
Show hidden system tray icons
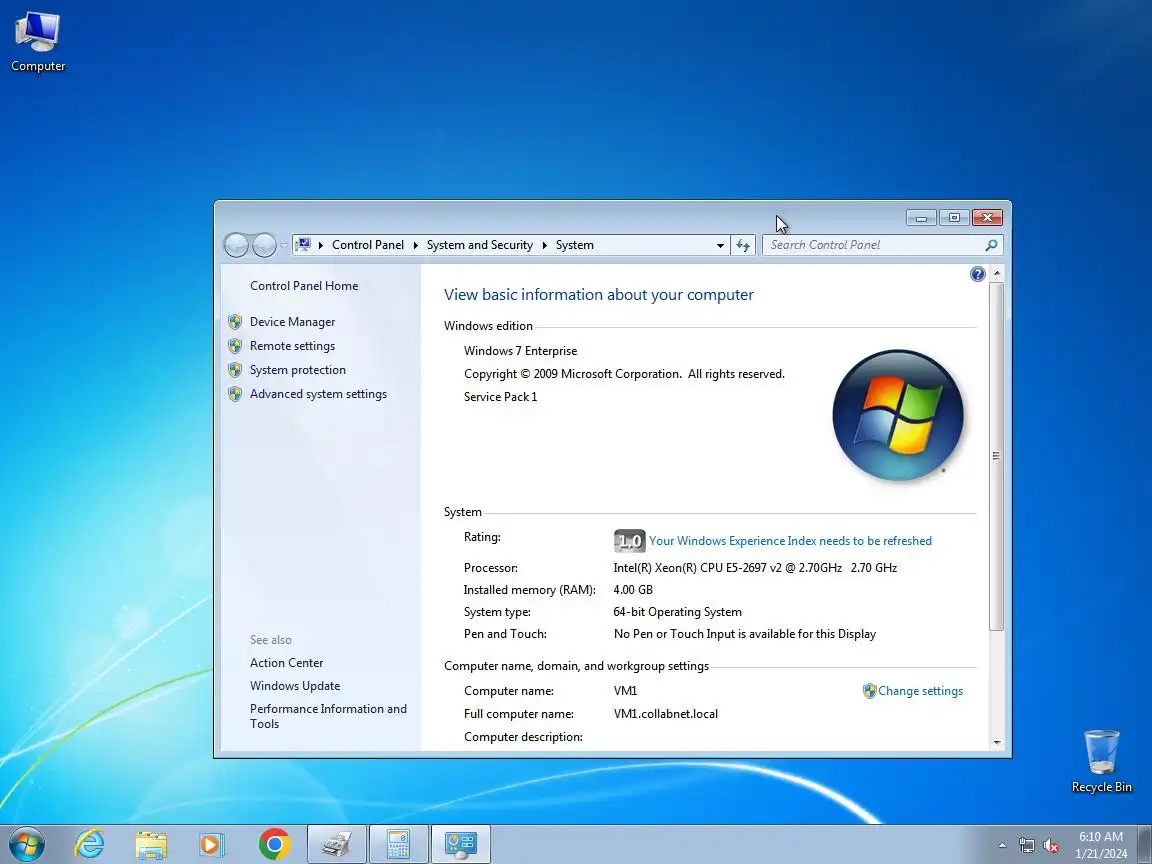click(1002, 846)
